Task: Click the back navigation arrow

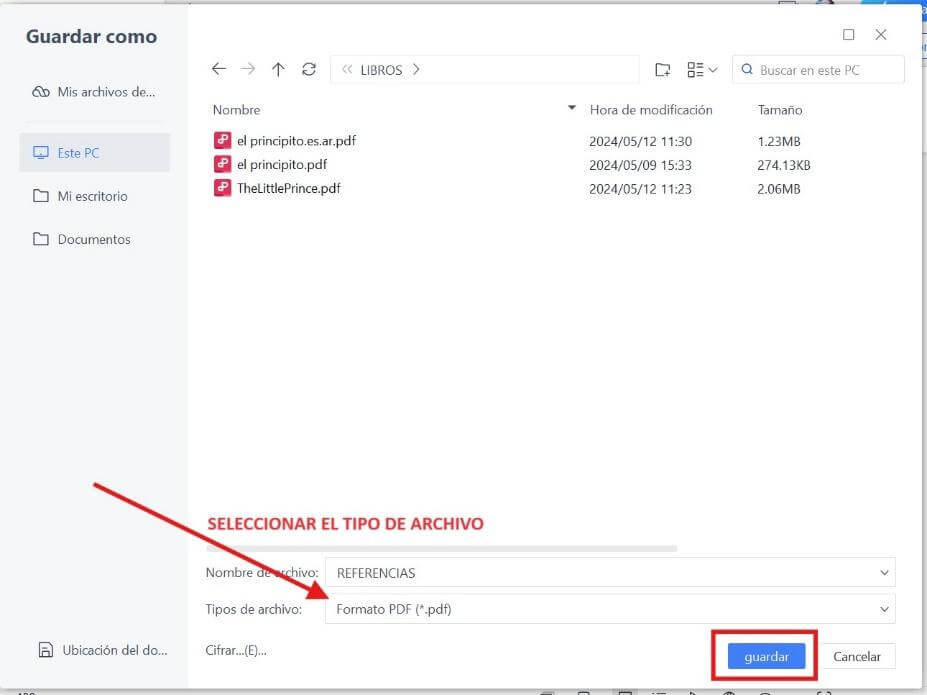Action: point(219,69)
